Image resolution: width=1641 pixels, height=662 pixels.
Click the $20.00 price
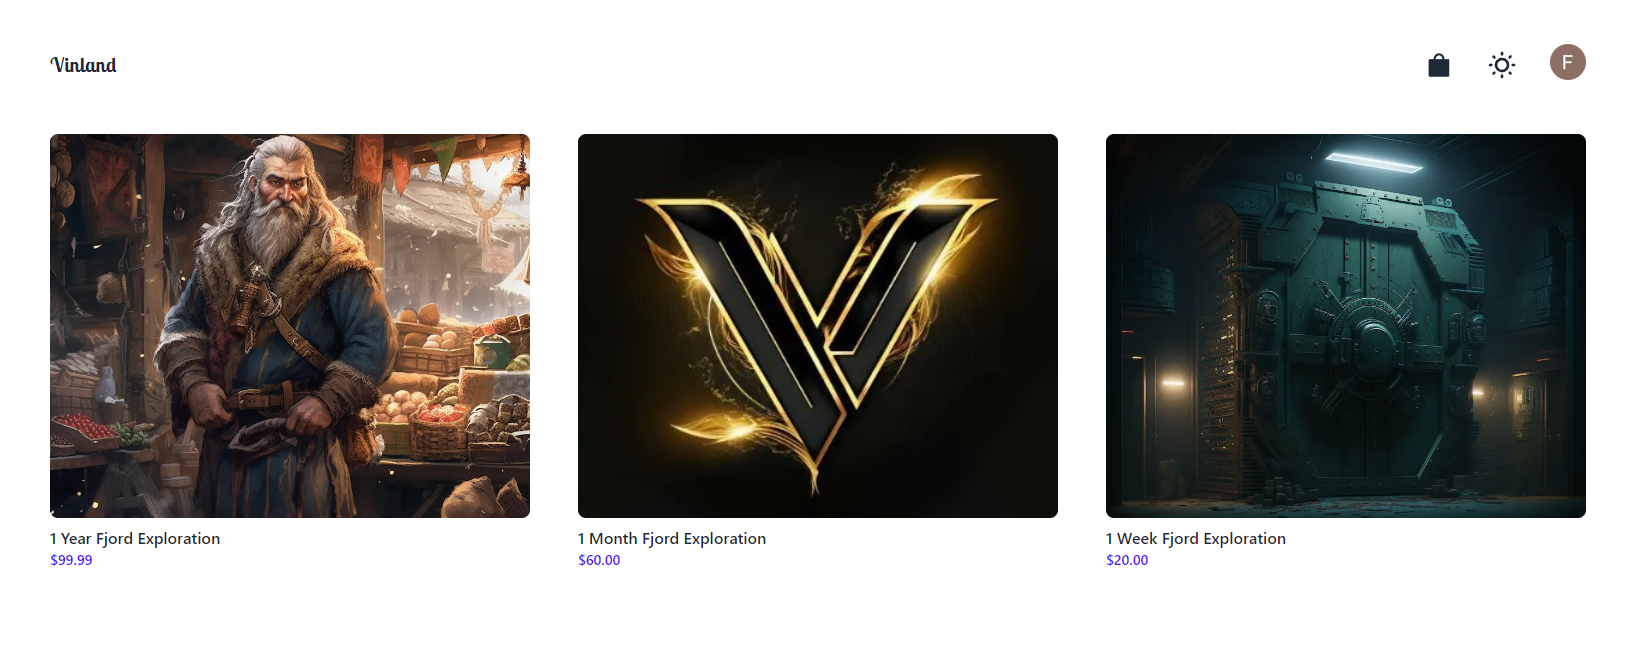coord(1127,560)
